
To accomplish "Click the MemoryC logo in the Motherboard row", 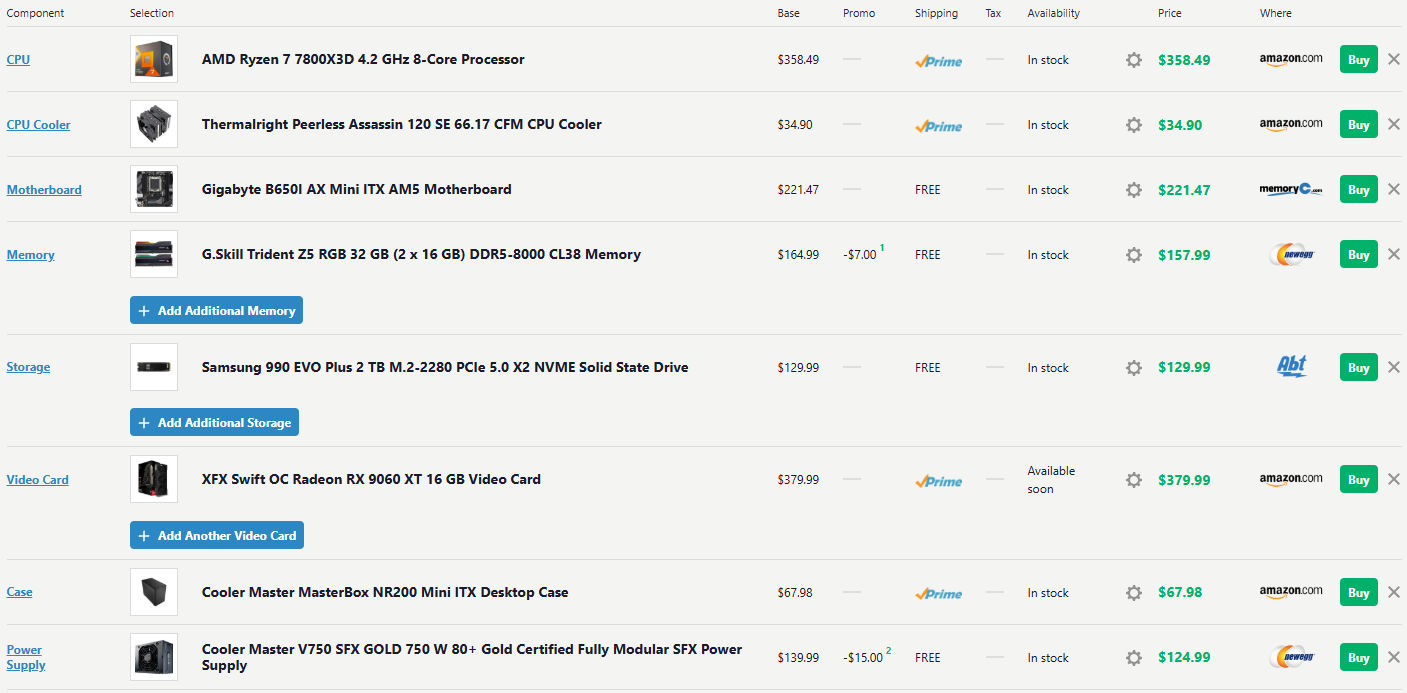I will [1291, 189].
